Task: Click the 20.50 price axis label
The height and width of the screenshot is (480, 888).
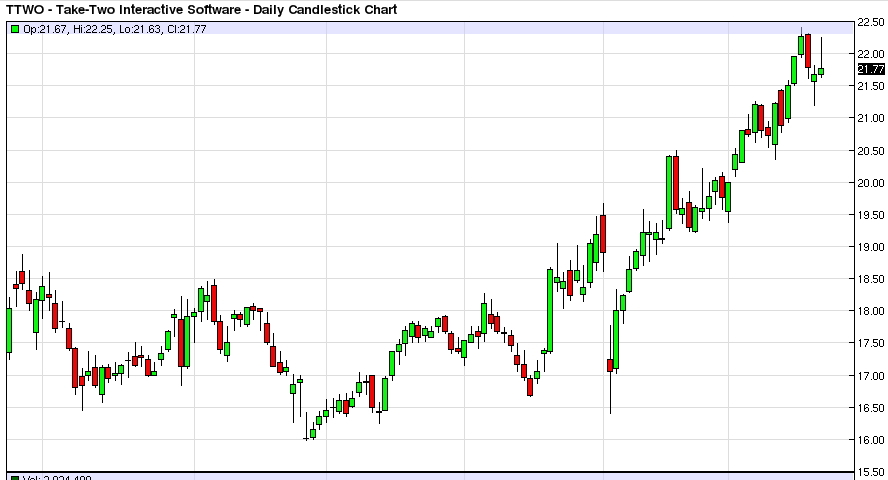Action: click(871, 151)
